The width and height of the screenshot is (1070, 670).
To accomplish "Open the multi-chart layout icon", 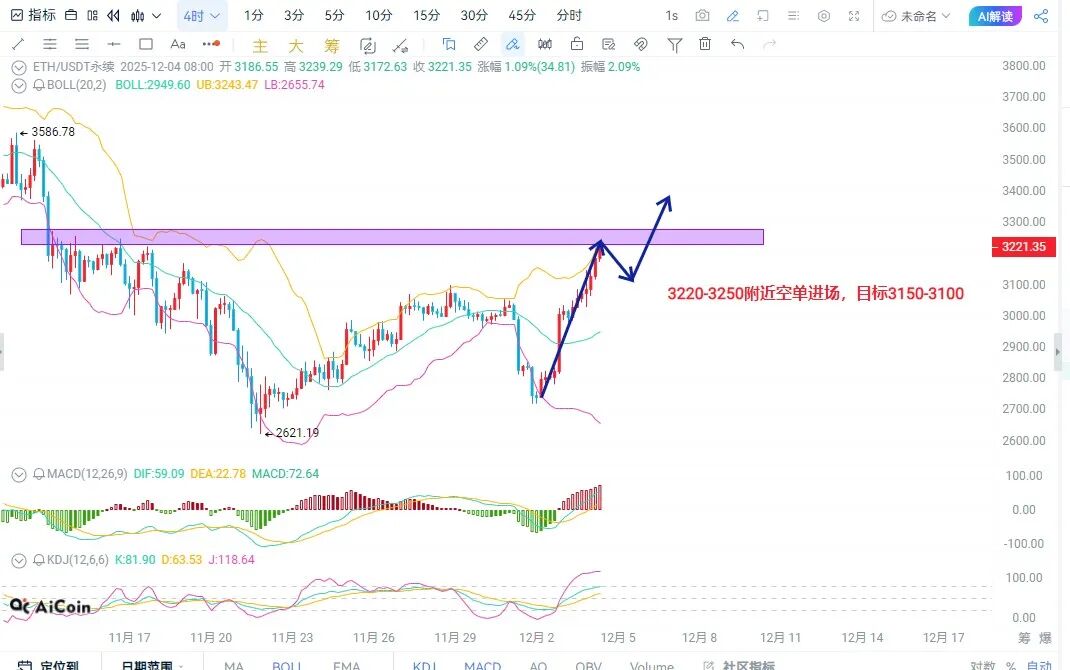I will [x=93, y=15].
